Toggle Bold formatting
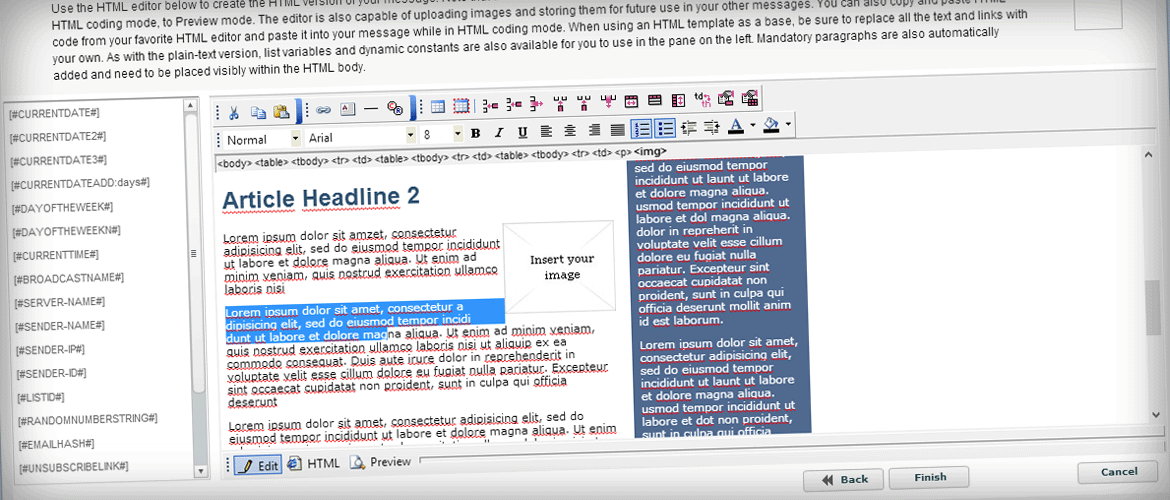Viewport: 1170px width, 500px height. pos(475,132)
